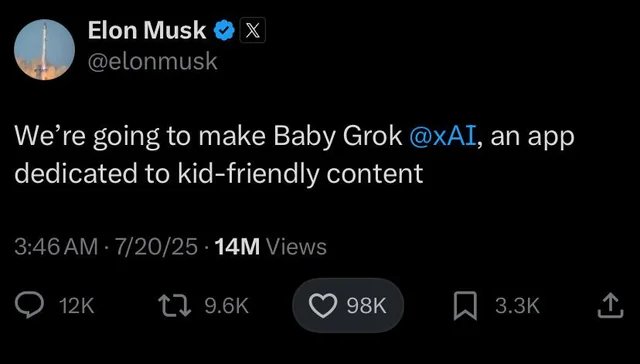Open Elon Musk's rocket profile picture
The width and height of the screenshot is (640, 364).
(44, 50)
